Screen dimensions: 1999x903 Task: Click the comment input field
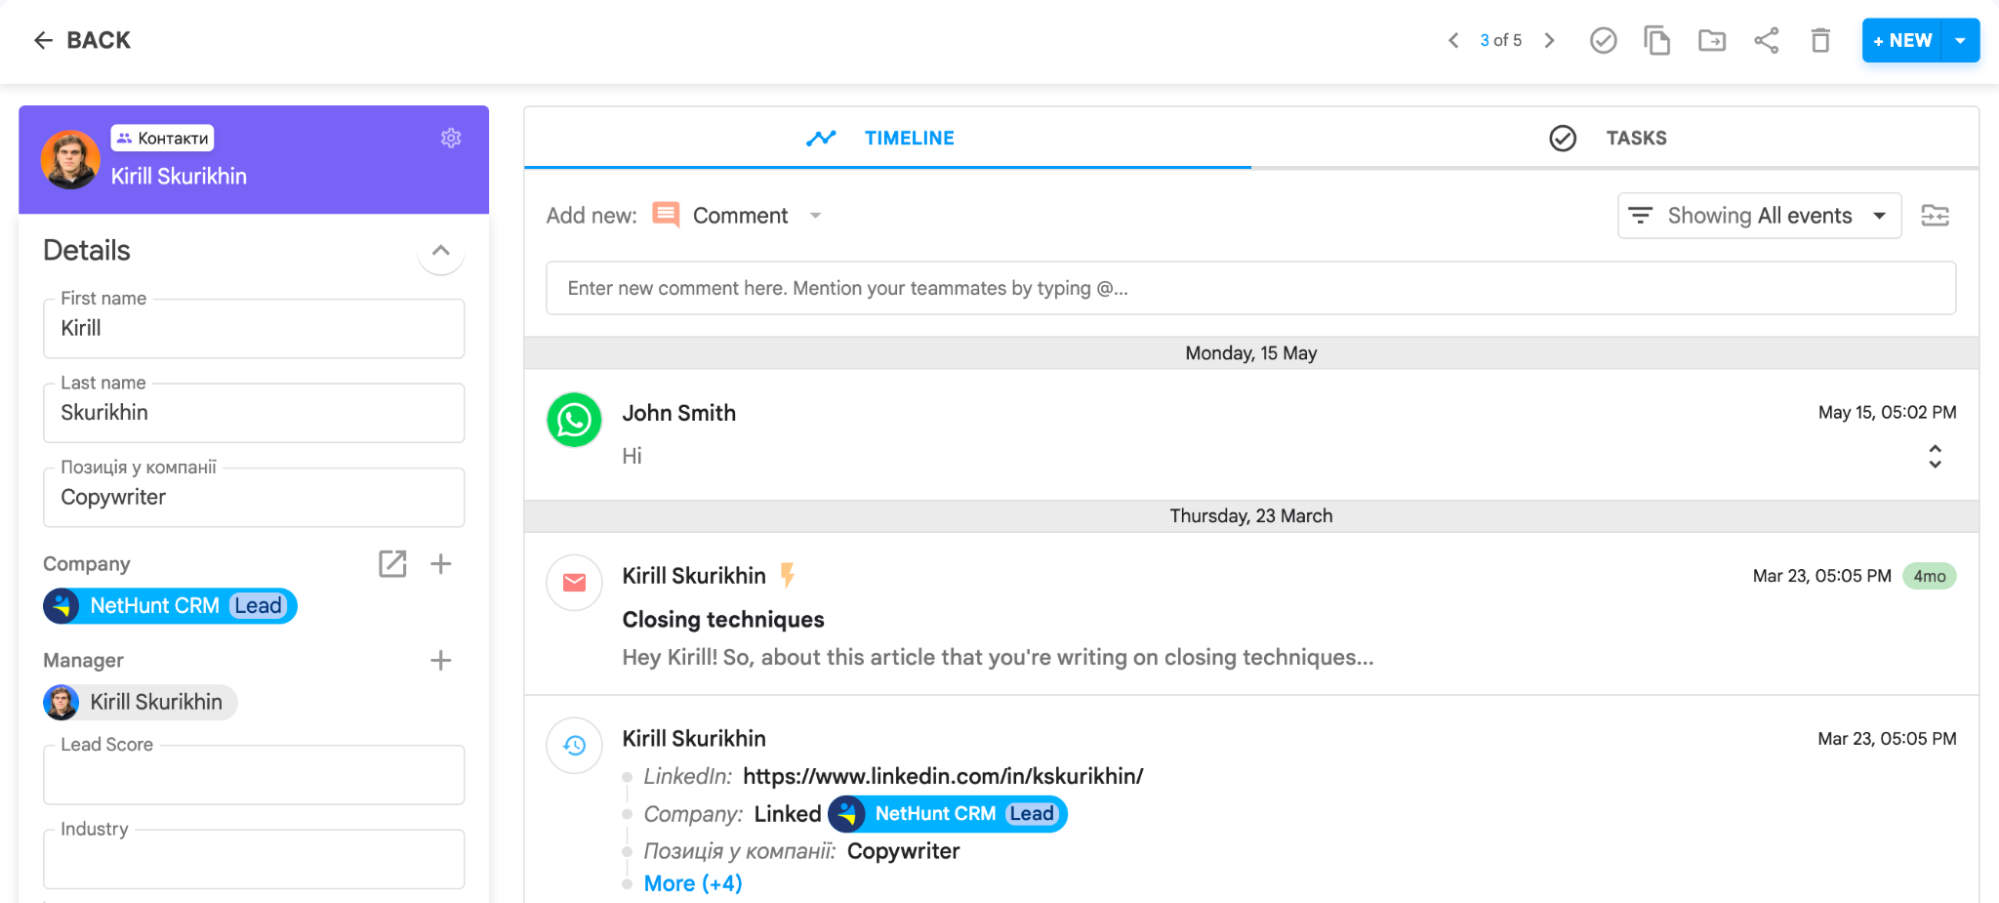pos(1250,288)
